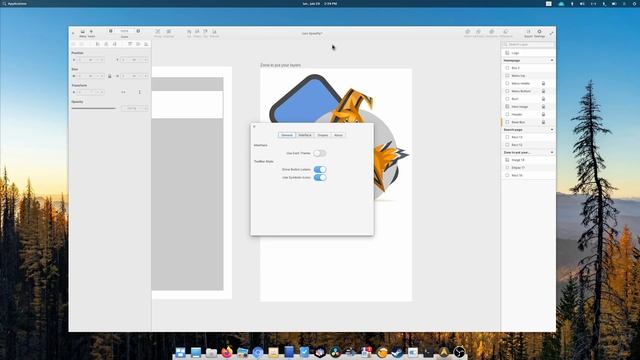Click the Search Layers field
This screenshot has width=640, height=360.
coord(528,44)
